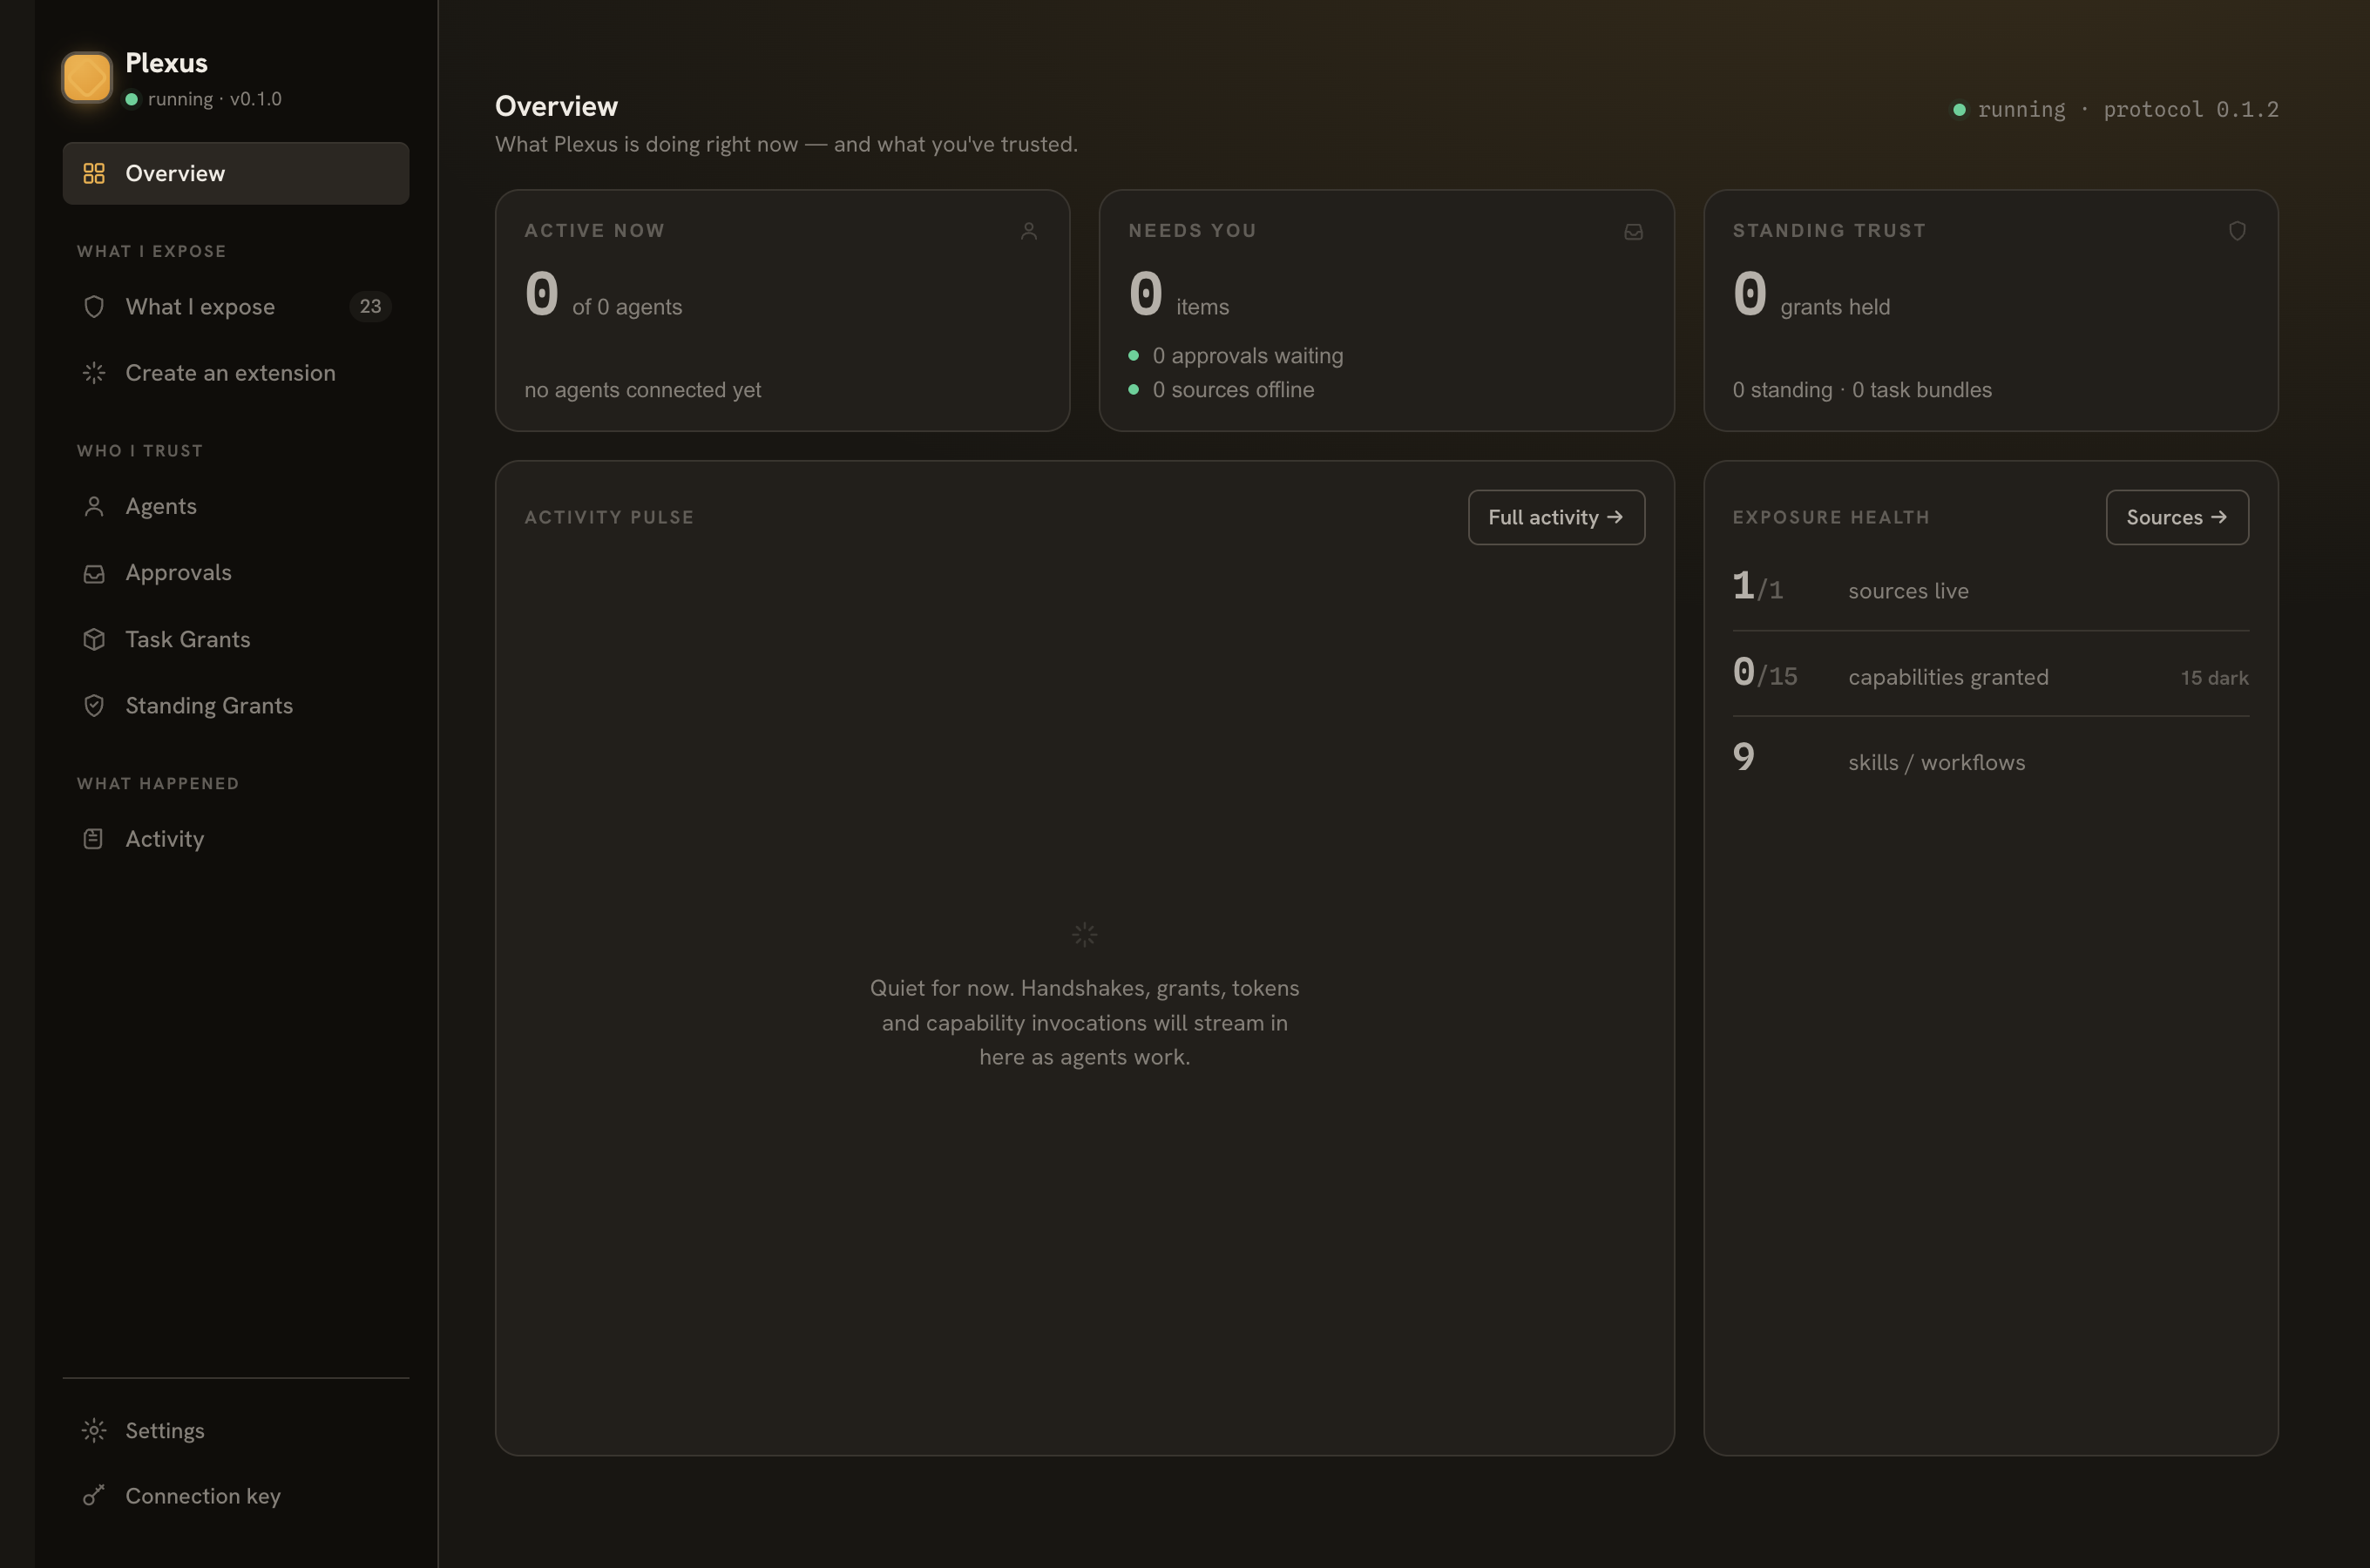This screenshot has width=2370, height=1568.
Task: Click the shield icon in Standing Trust card
Action: coord(2237,231)
